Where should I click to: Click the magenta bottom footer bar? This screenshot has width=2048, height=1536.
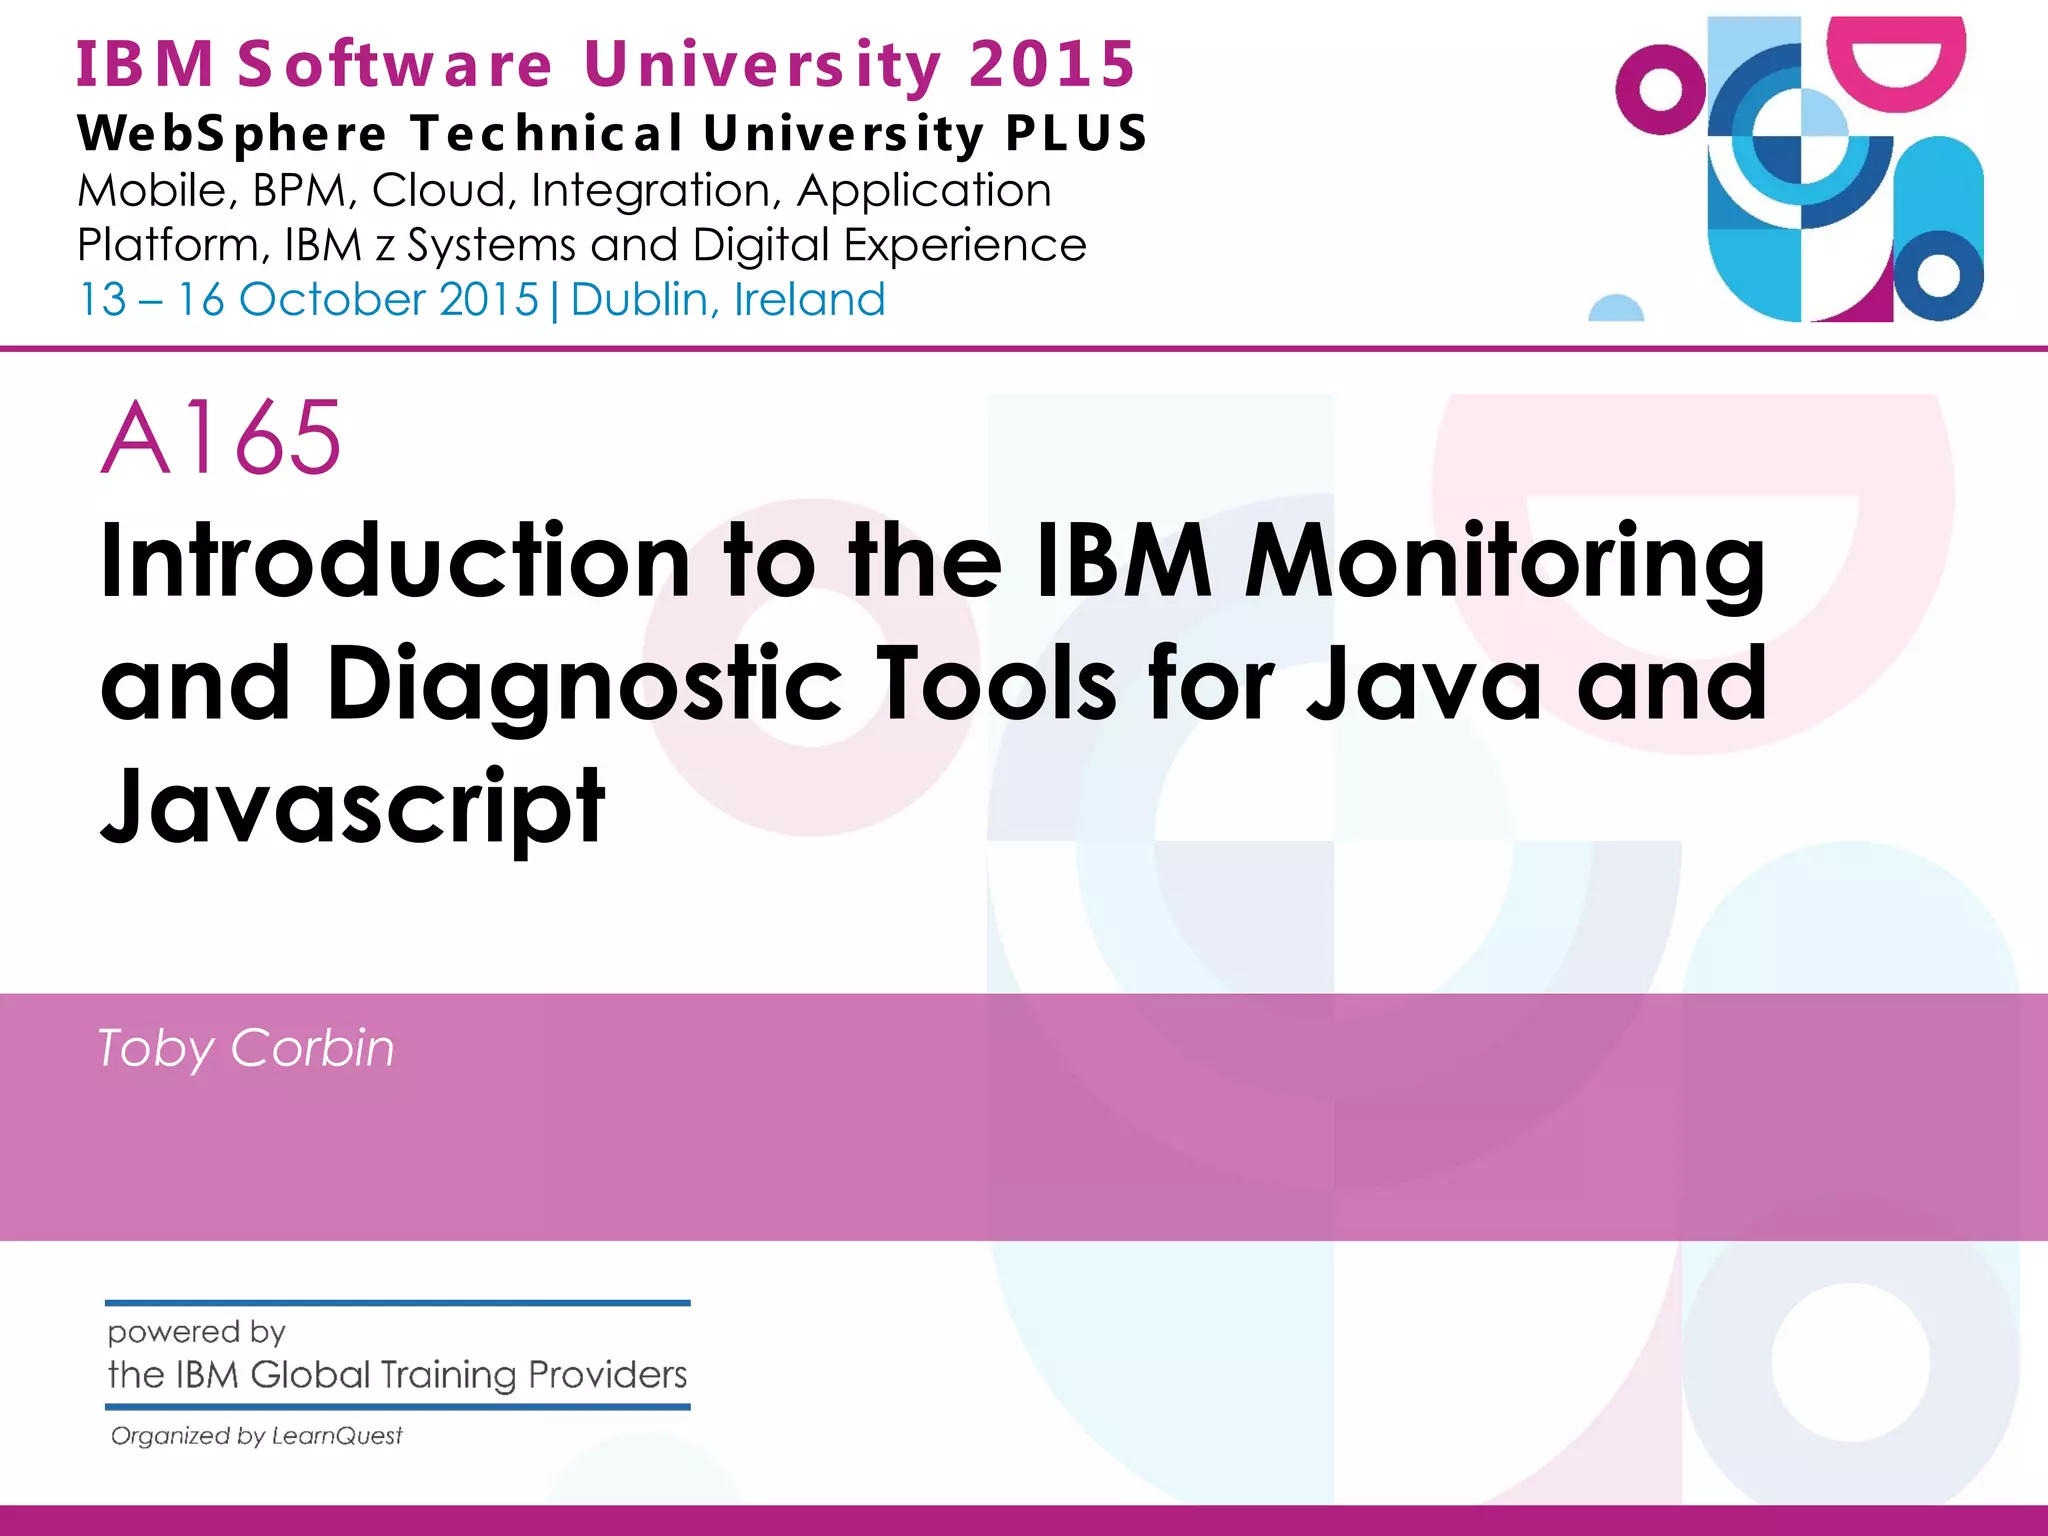pyautogui.click(x=1024, y=1520)
